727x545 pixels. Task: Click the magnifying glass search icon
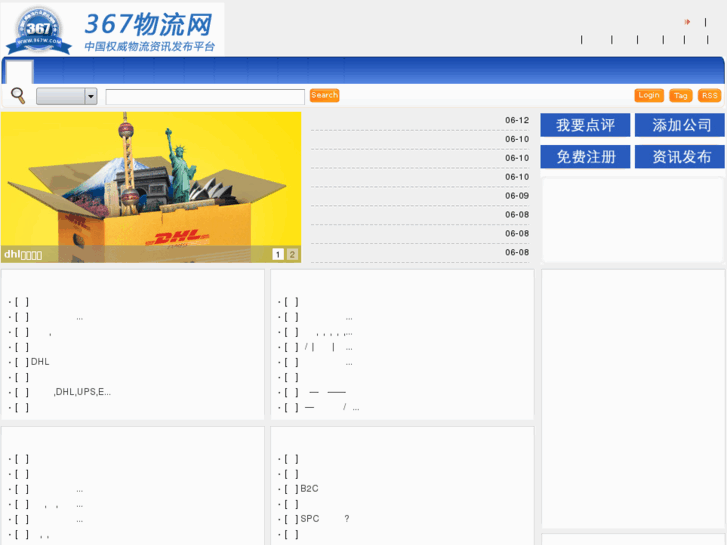point(18,96)
